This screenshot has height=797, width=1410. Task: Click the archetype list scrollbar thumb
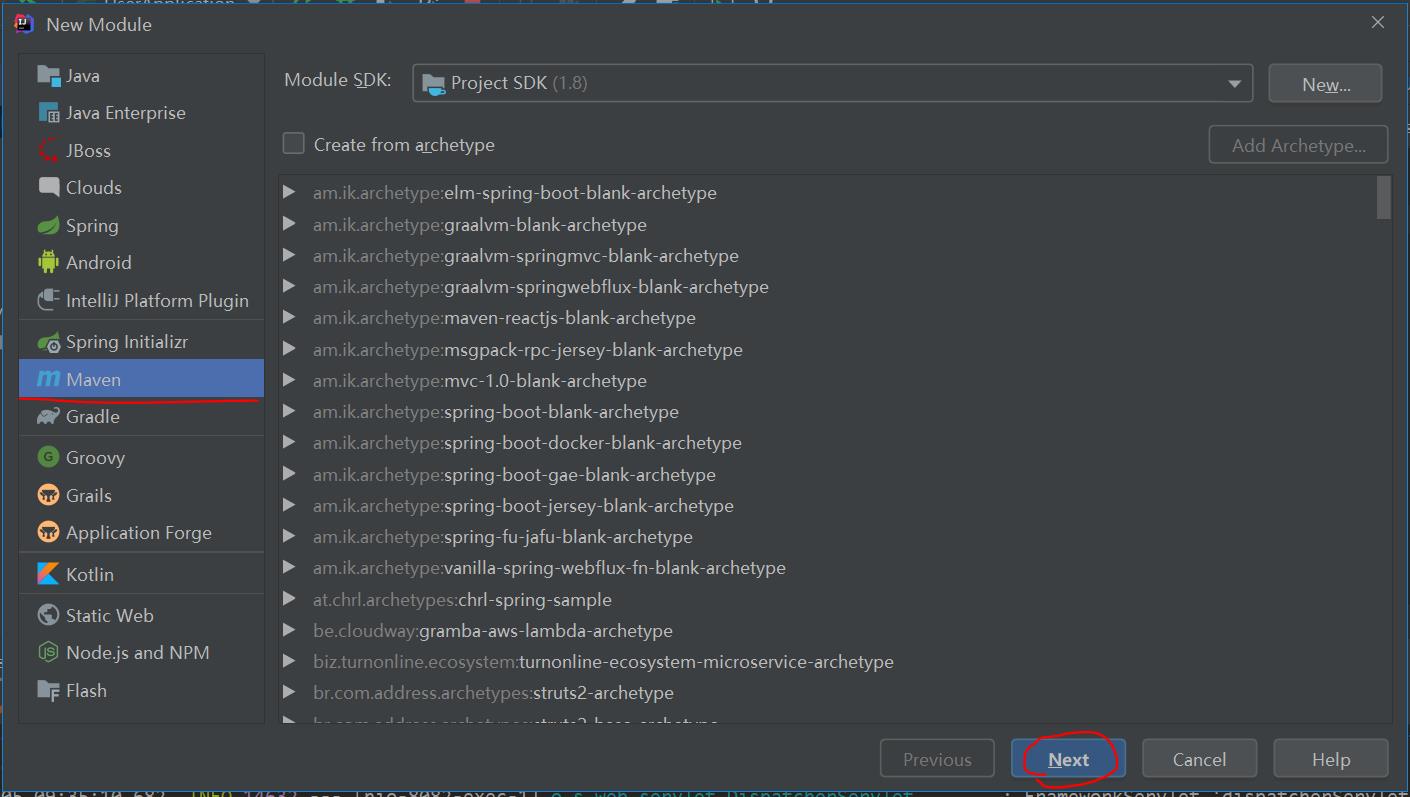[x=1384, y=197]
